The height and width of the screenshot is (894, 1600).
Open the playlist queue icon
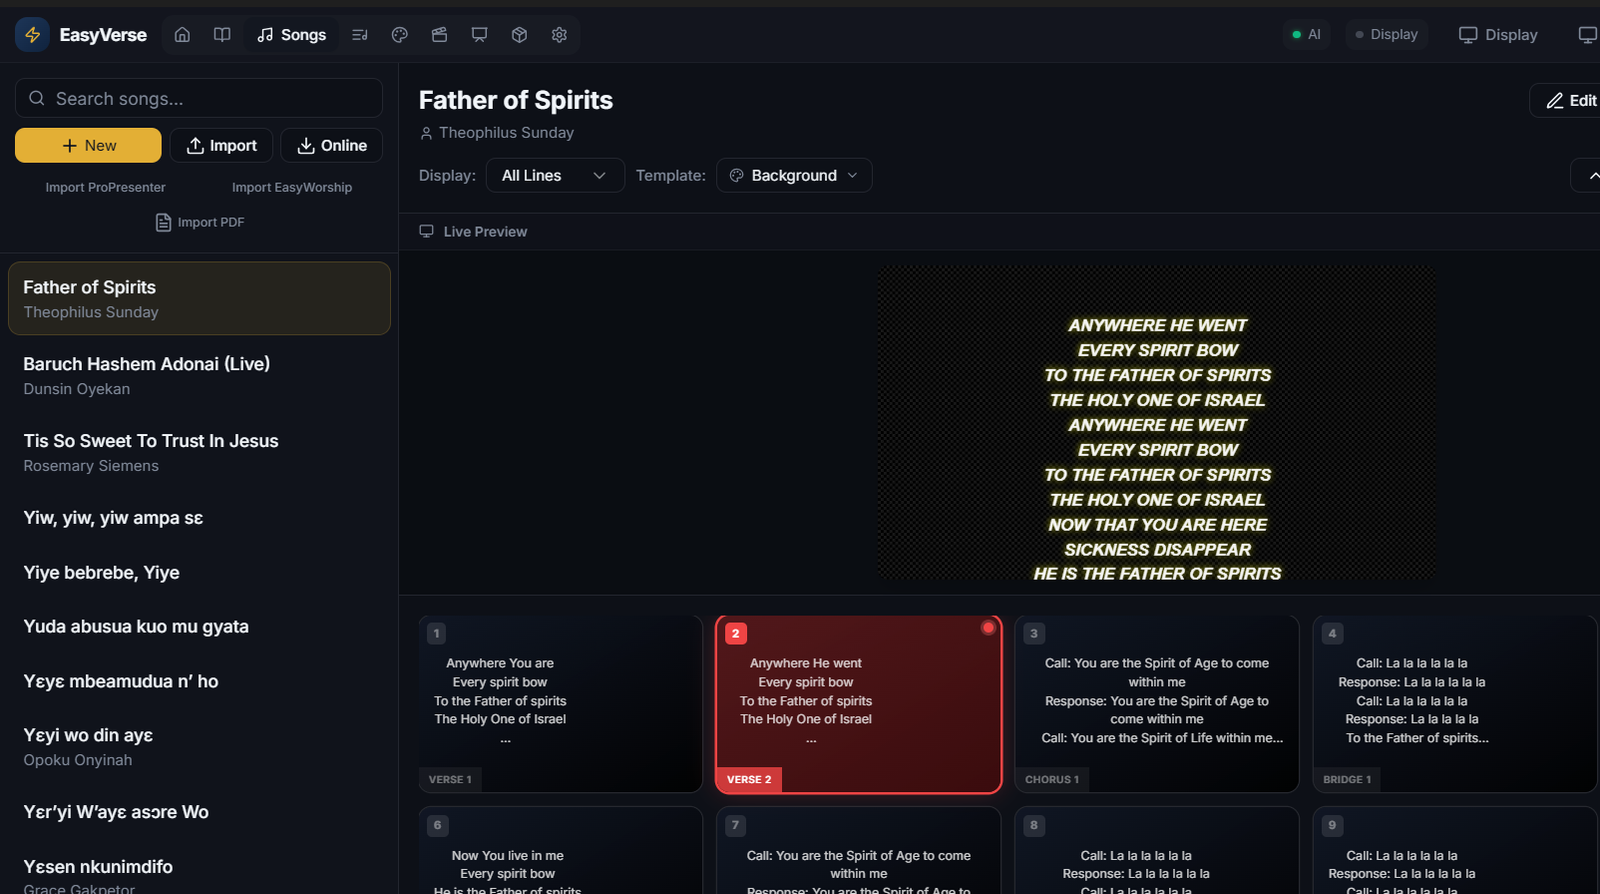(x=360, y=35)
